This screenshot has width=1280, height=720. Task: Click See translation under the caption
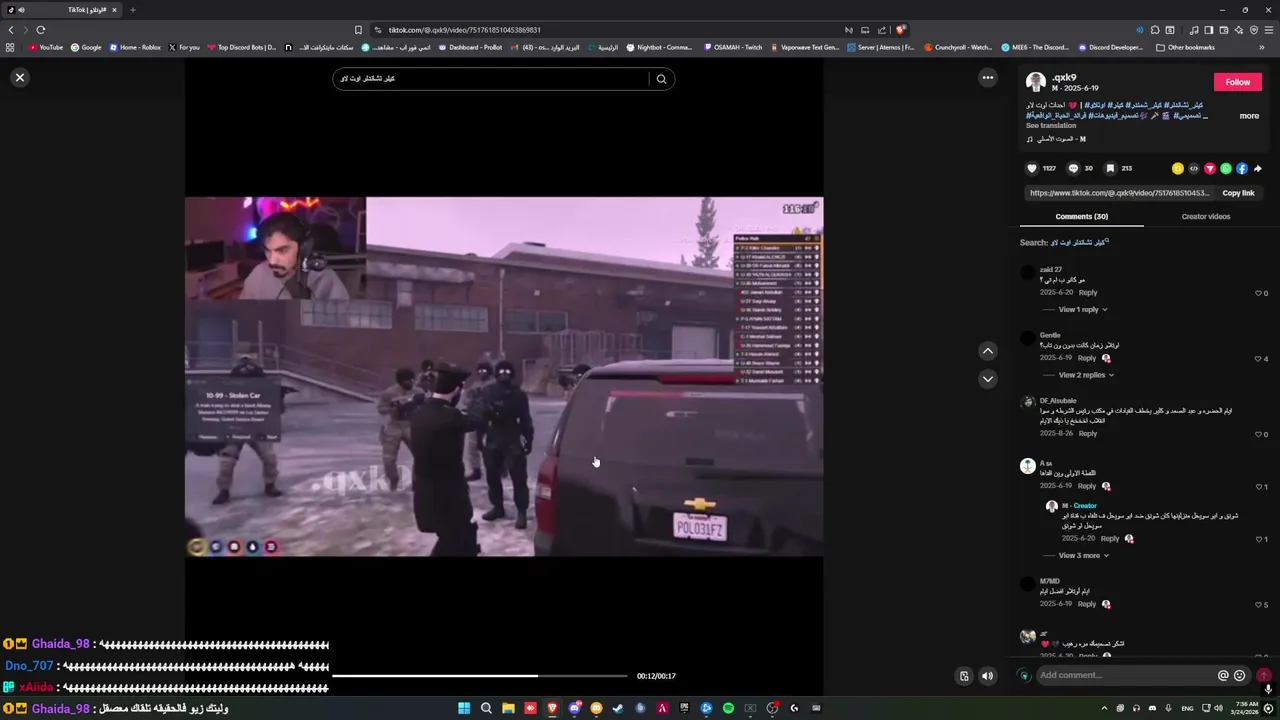(x=1051, y=126)
